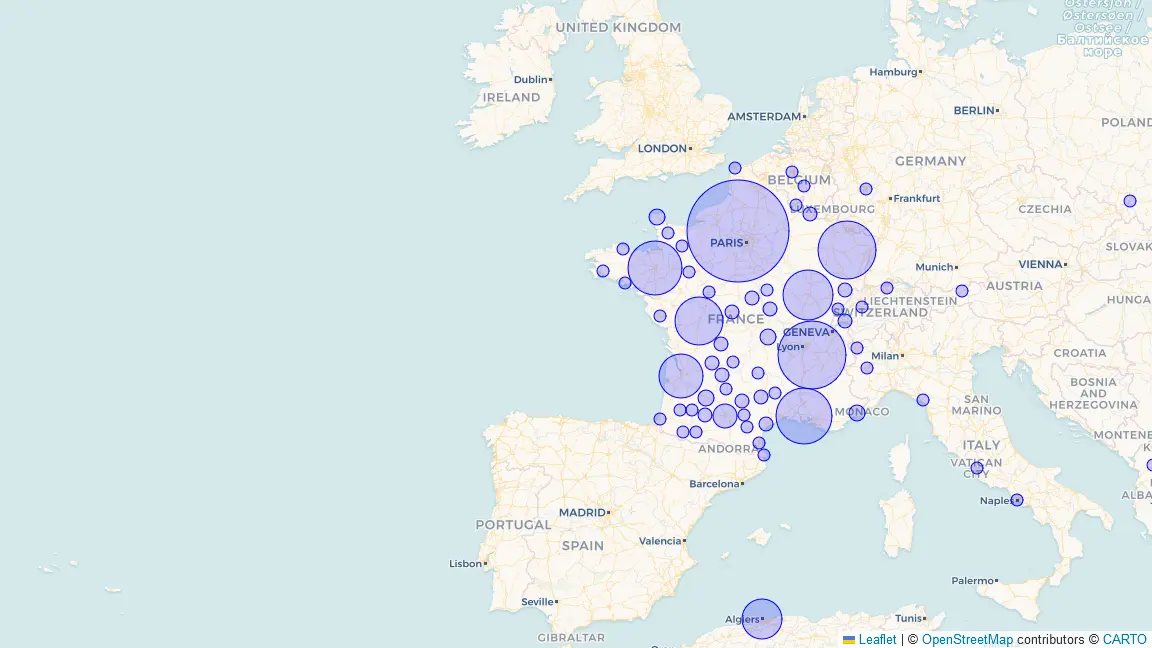The height and width of the screenshot is (648, 1152).
Task: Click the circle between Monaco and San Marino
Action: click(923, 400)
